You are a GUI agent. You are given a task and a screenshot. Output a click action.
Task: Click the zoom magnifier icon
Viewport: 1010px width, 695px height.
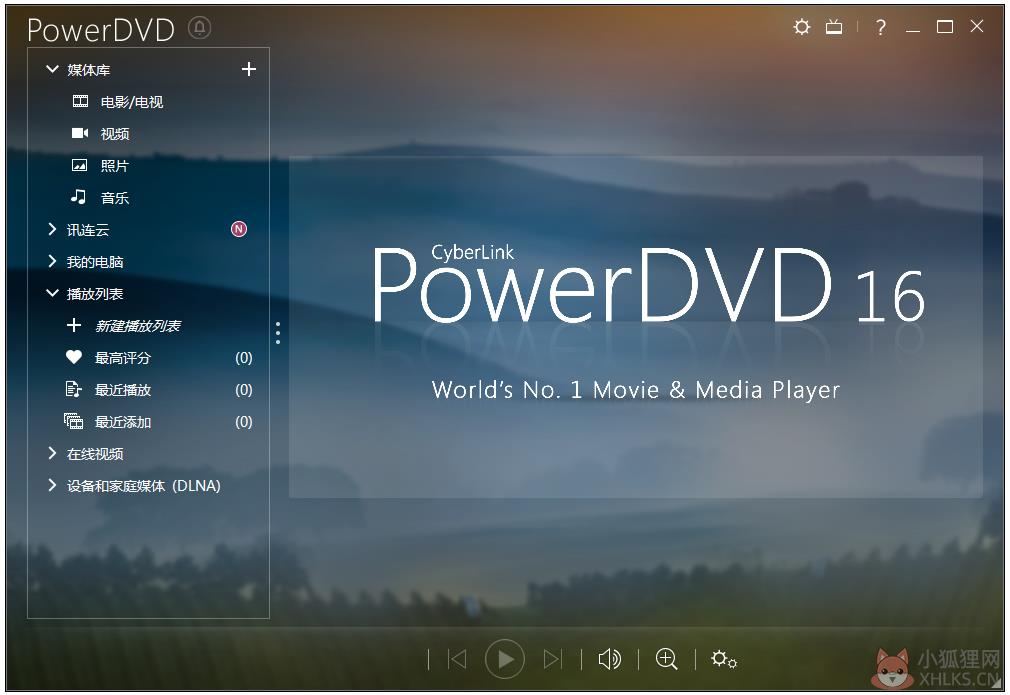tap(667, 659)
